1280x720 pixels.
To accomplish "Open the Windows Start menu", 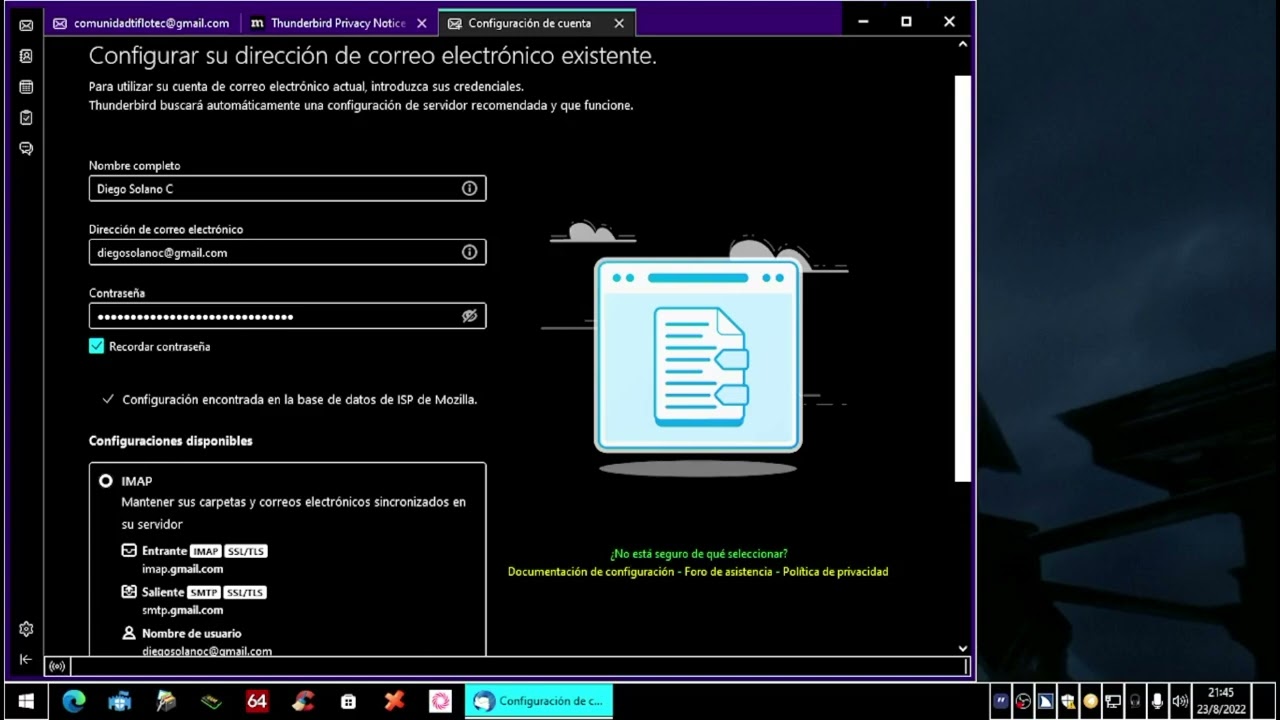I will (26, 701).
